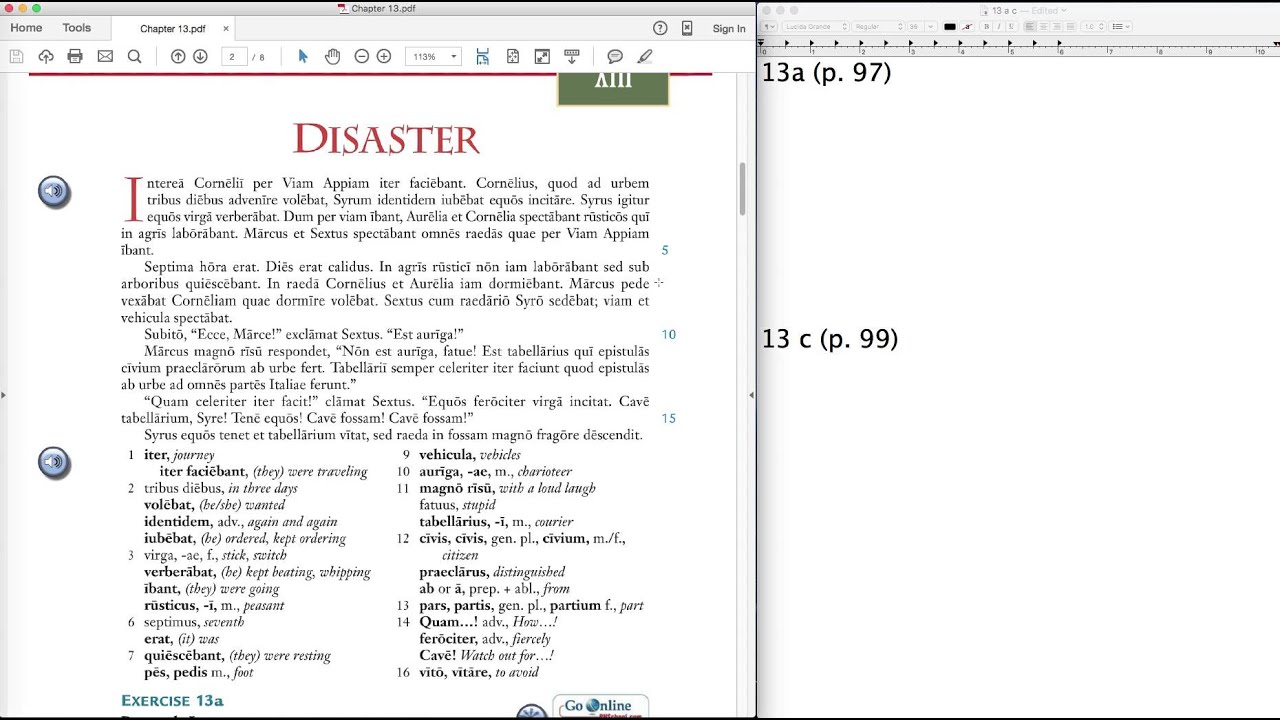
Task: Play the lower audio speaker button near vocabulary
Action: [x=54, y=462]
